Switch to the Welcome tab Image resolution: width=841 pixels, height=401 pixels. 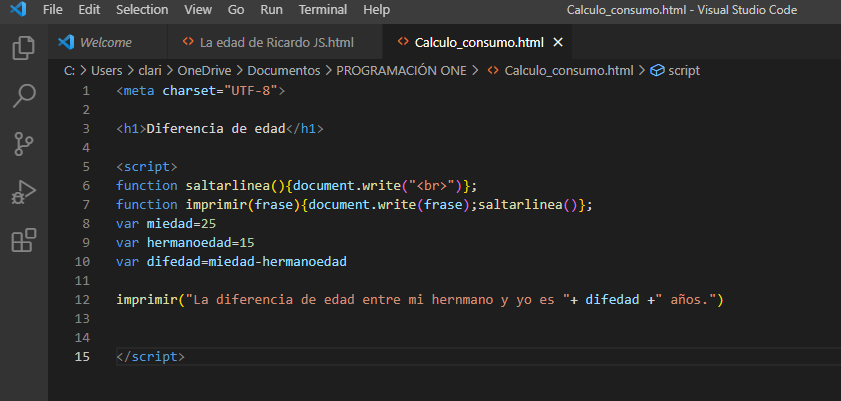(x=108, y=42)
